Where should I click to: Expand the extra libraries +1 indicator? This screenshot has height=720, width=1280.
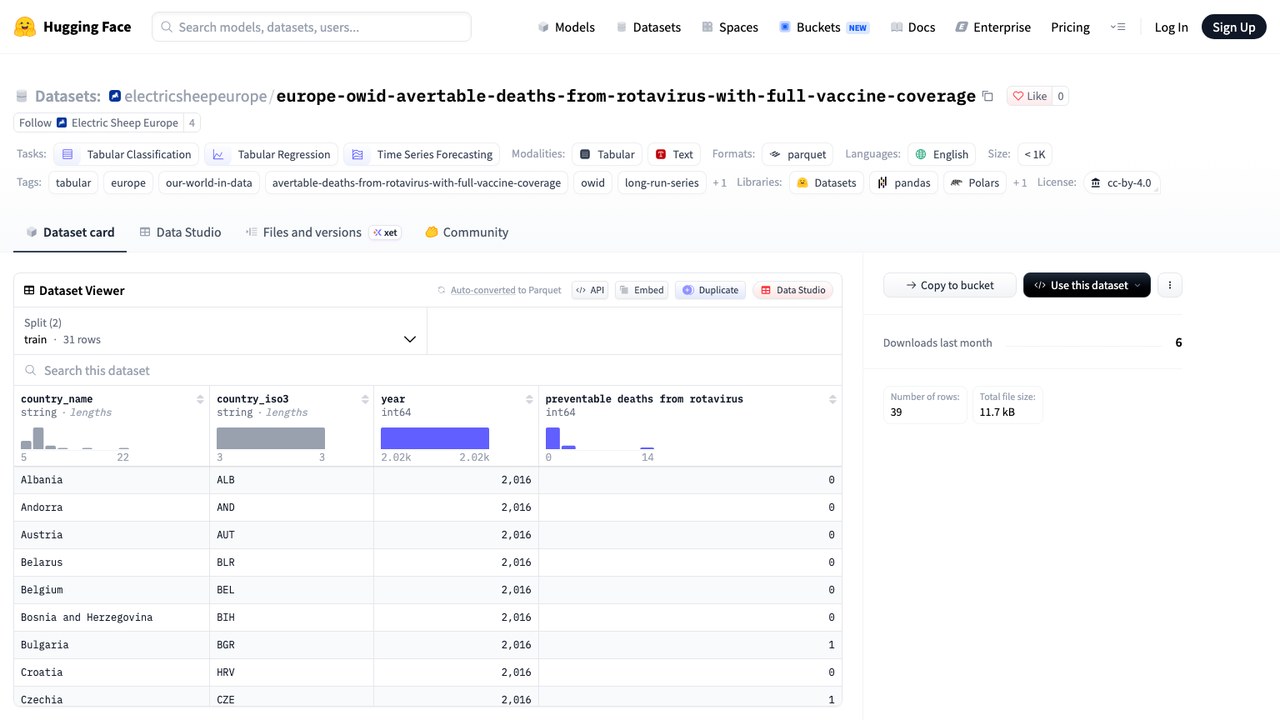click(x=1020, y=182)
